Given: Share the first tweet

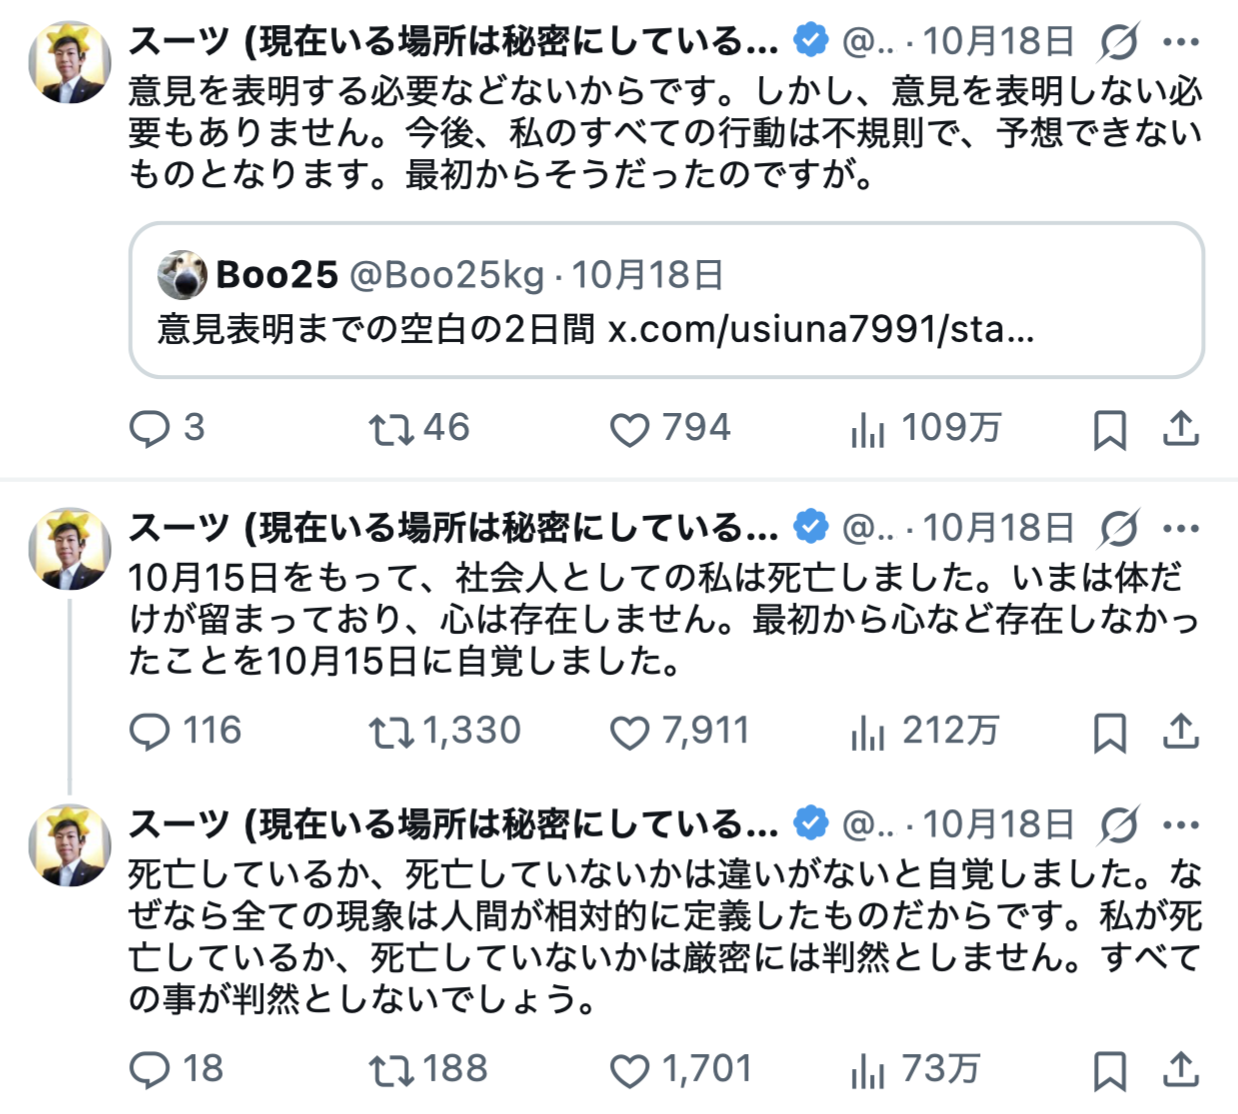Looking at the screenshot, I should pyautogui.click(x=1181, y=428).
